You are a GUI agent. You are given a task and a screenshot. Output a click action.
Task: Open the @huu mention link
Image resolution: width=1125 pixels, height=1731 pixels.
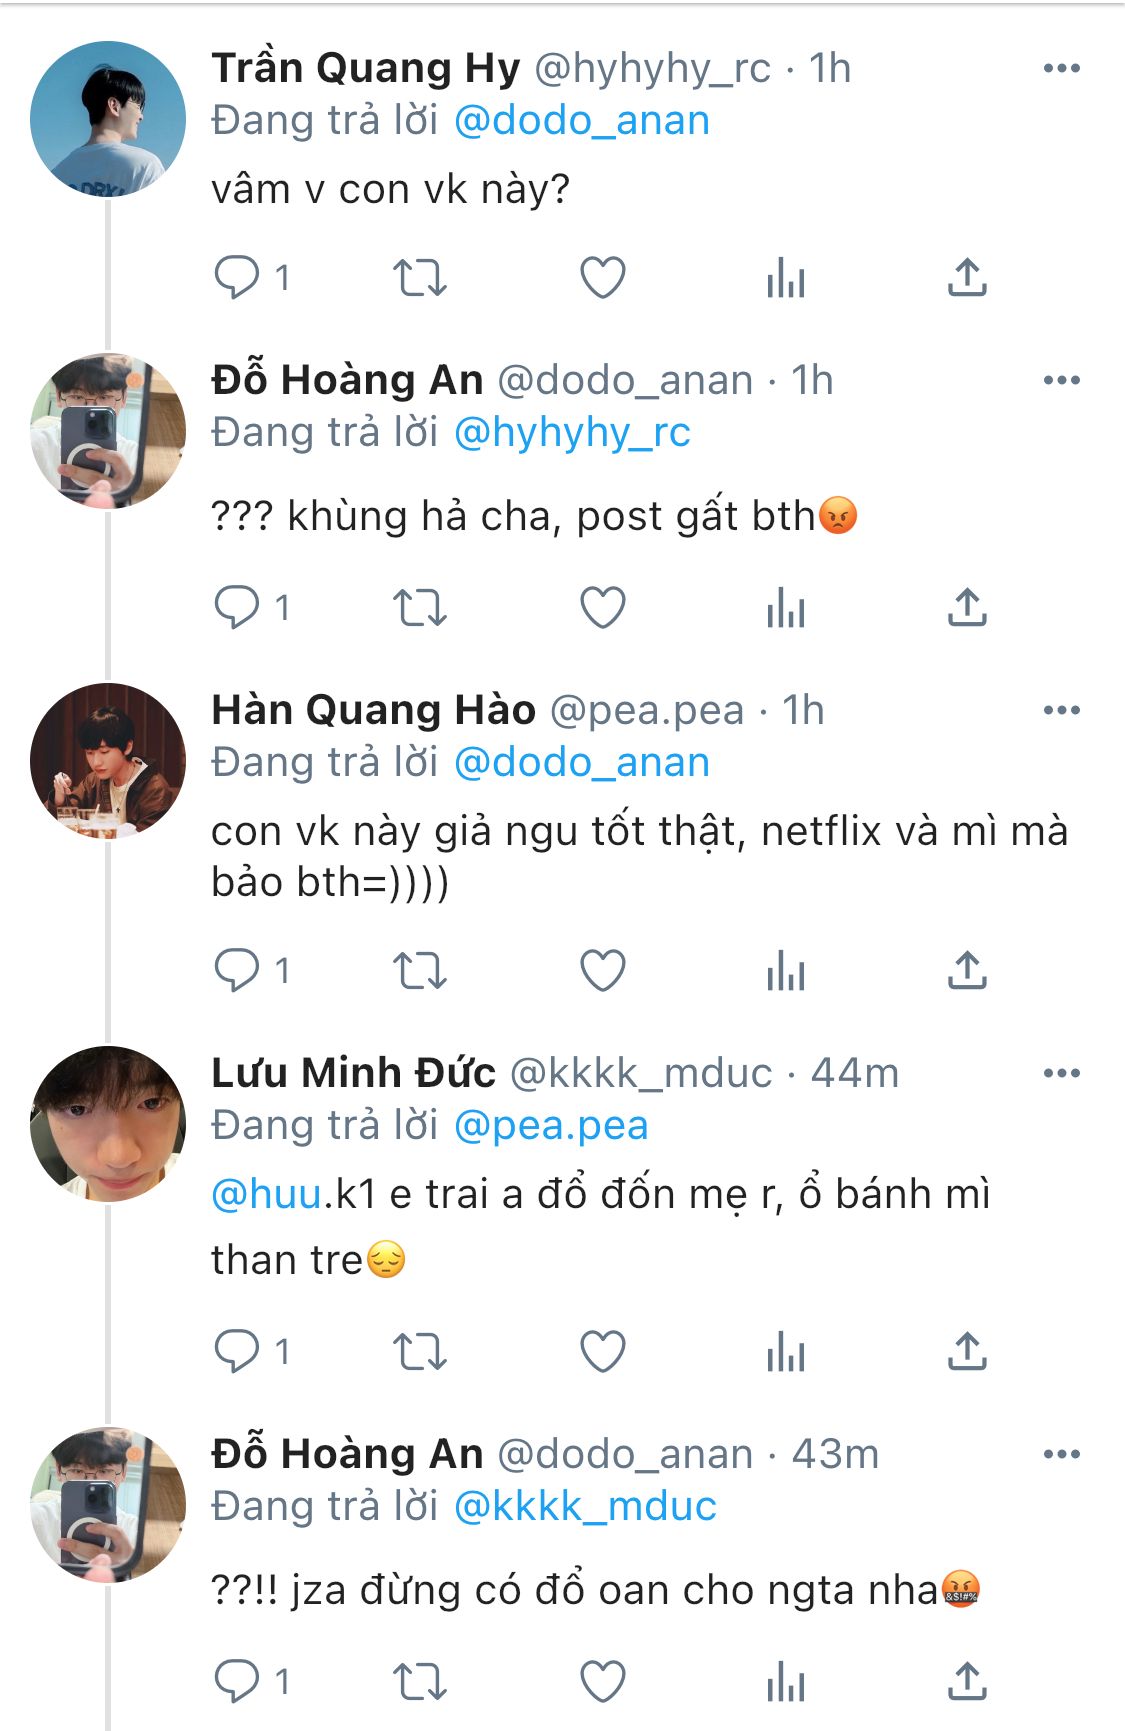click(x=266, y=1195)
